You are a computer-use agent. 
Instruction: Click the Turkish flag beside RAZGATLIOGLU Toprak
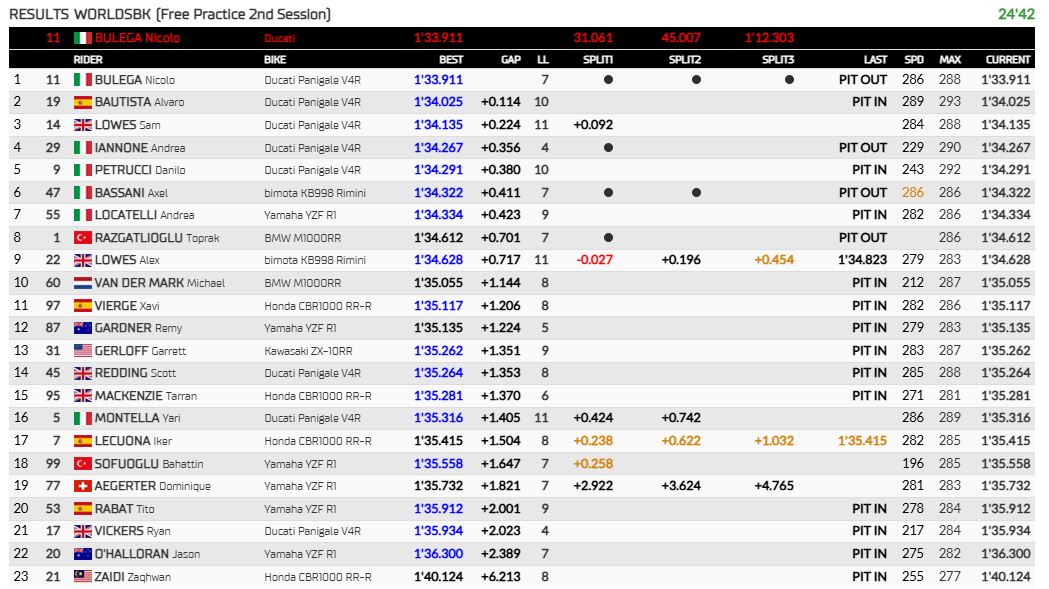click(x=82, y=238)
